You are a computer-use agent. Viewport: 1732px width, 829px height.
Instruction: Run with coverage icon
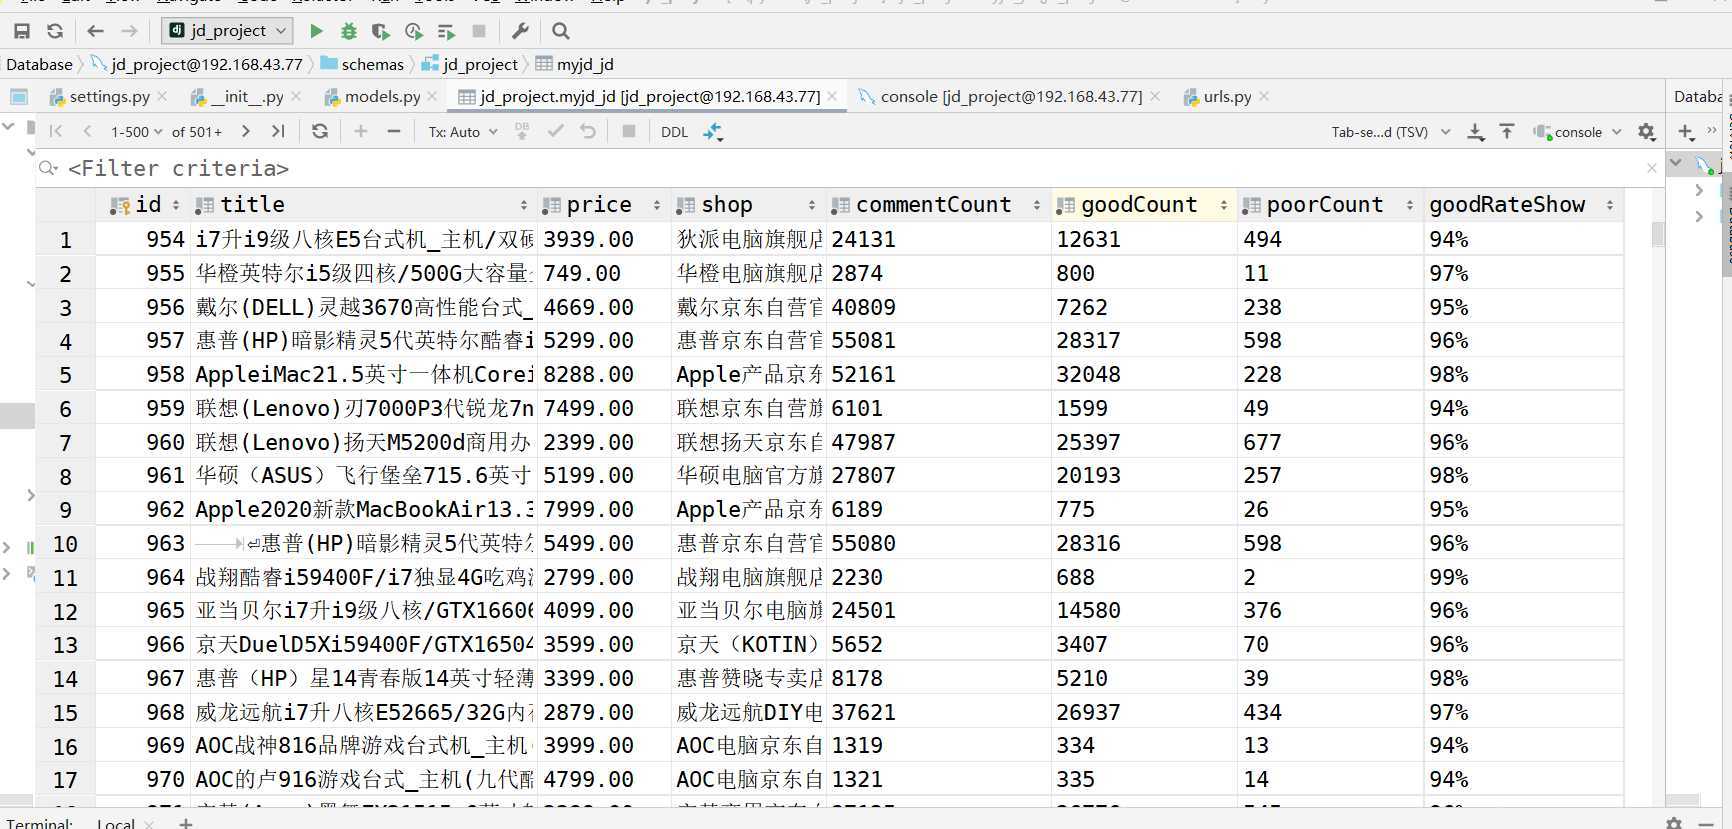click(380, 31)
